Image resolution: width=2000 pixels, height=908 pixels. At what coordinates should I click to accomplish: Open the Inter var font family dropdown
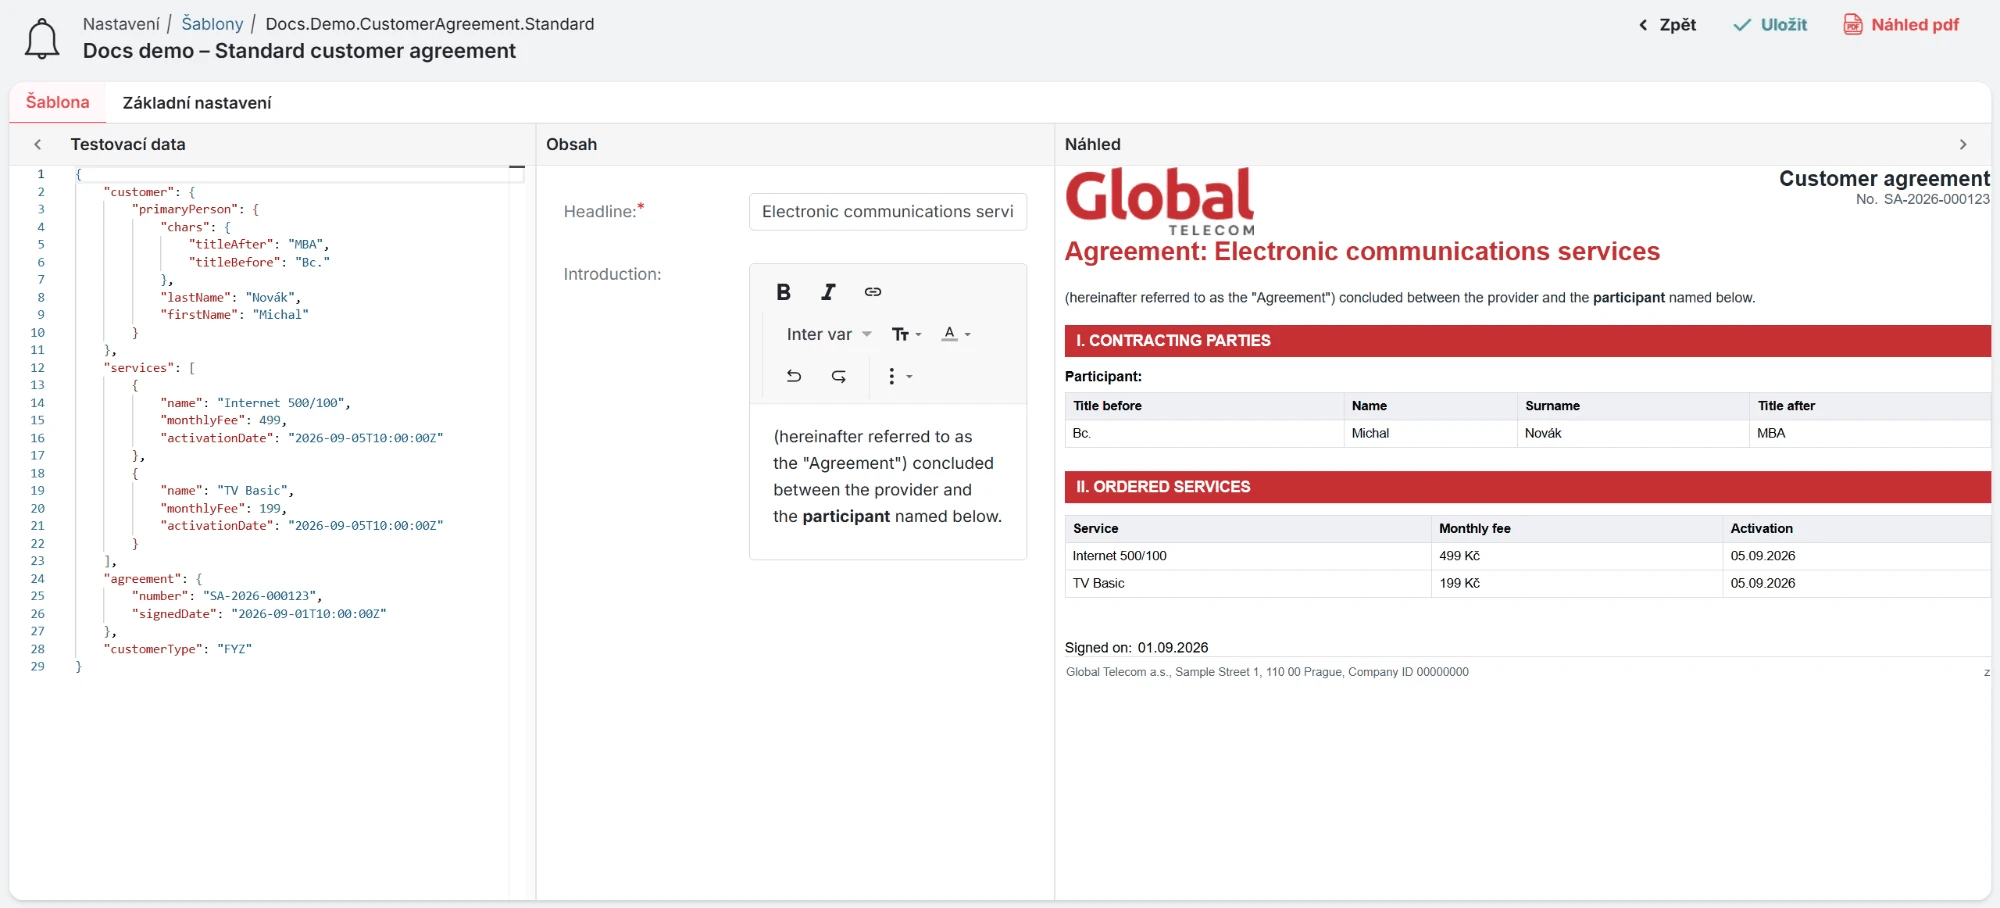(829, 334)
